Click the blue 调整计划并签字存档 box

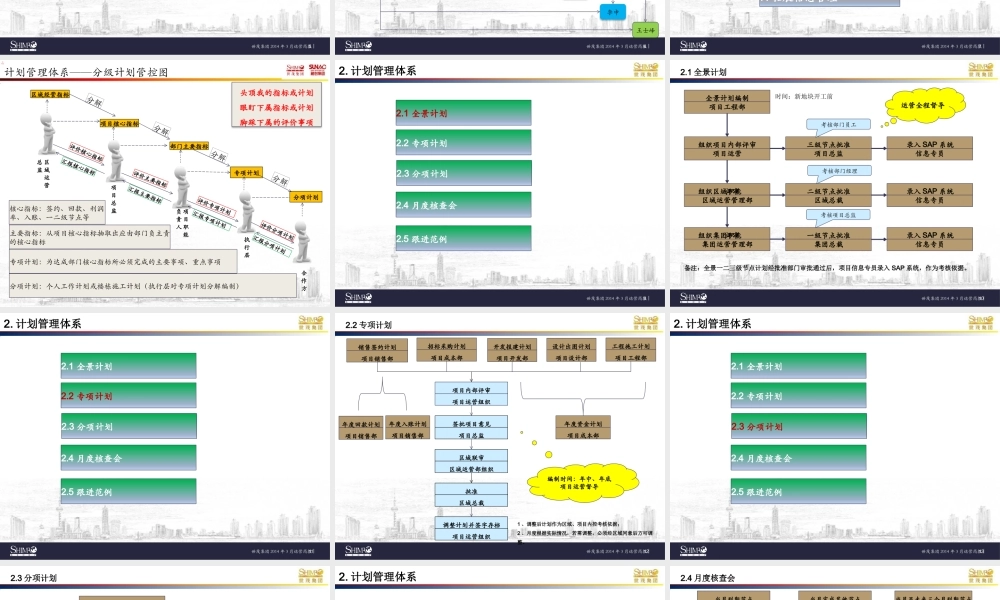click(471, 530)
